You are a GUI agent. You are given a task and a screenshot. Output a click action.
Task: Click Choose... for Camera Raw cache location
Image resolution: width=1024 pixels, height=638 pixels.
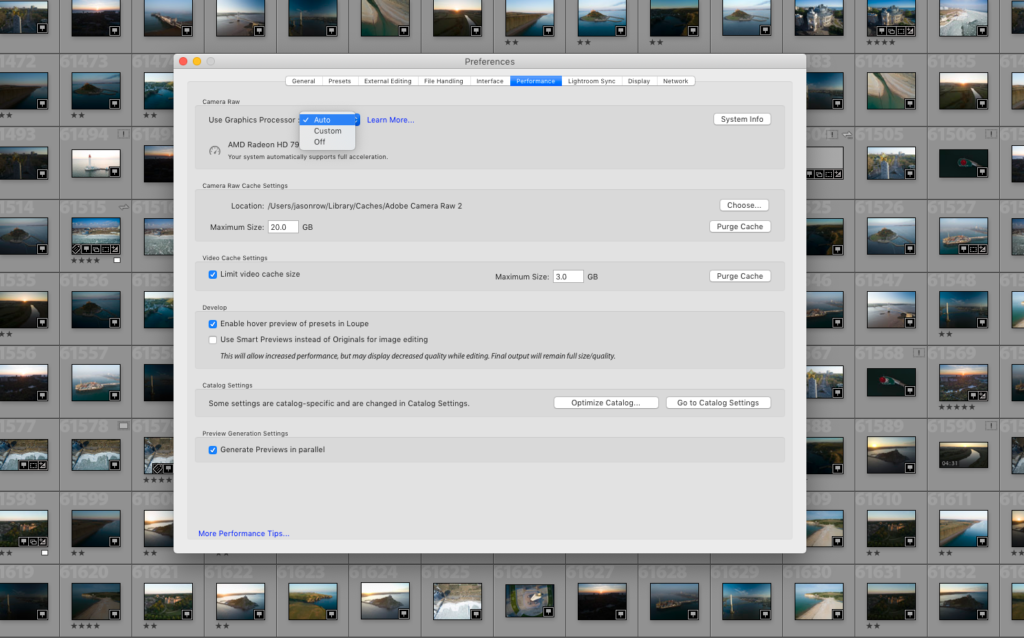(x=744, y=205)
